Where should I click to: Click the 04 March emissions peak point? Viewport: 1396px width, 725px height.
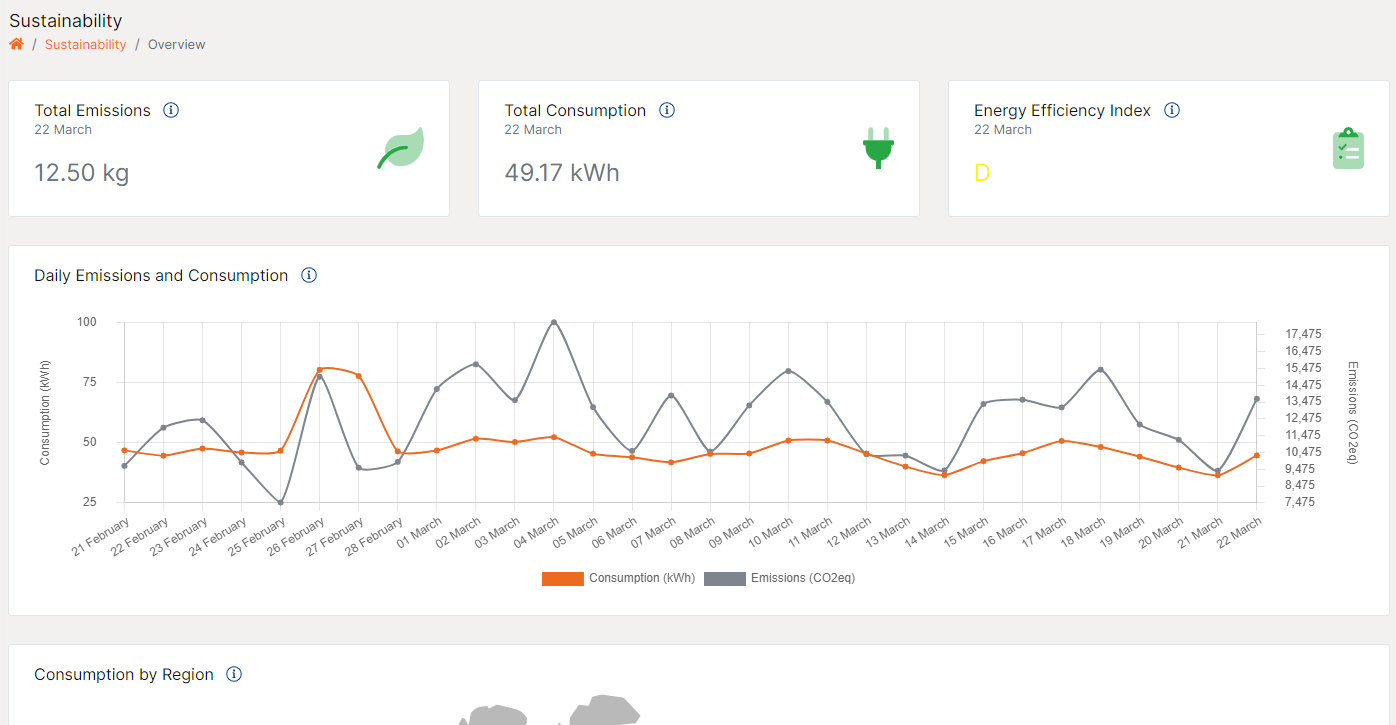(554, 322)
